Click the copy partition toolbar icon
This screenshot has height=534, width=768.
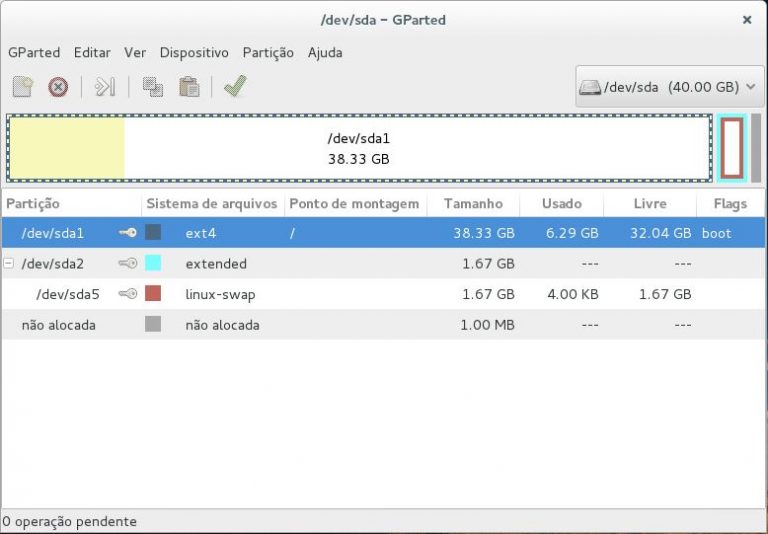click(153, 87)
